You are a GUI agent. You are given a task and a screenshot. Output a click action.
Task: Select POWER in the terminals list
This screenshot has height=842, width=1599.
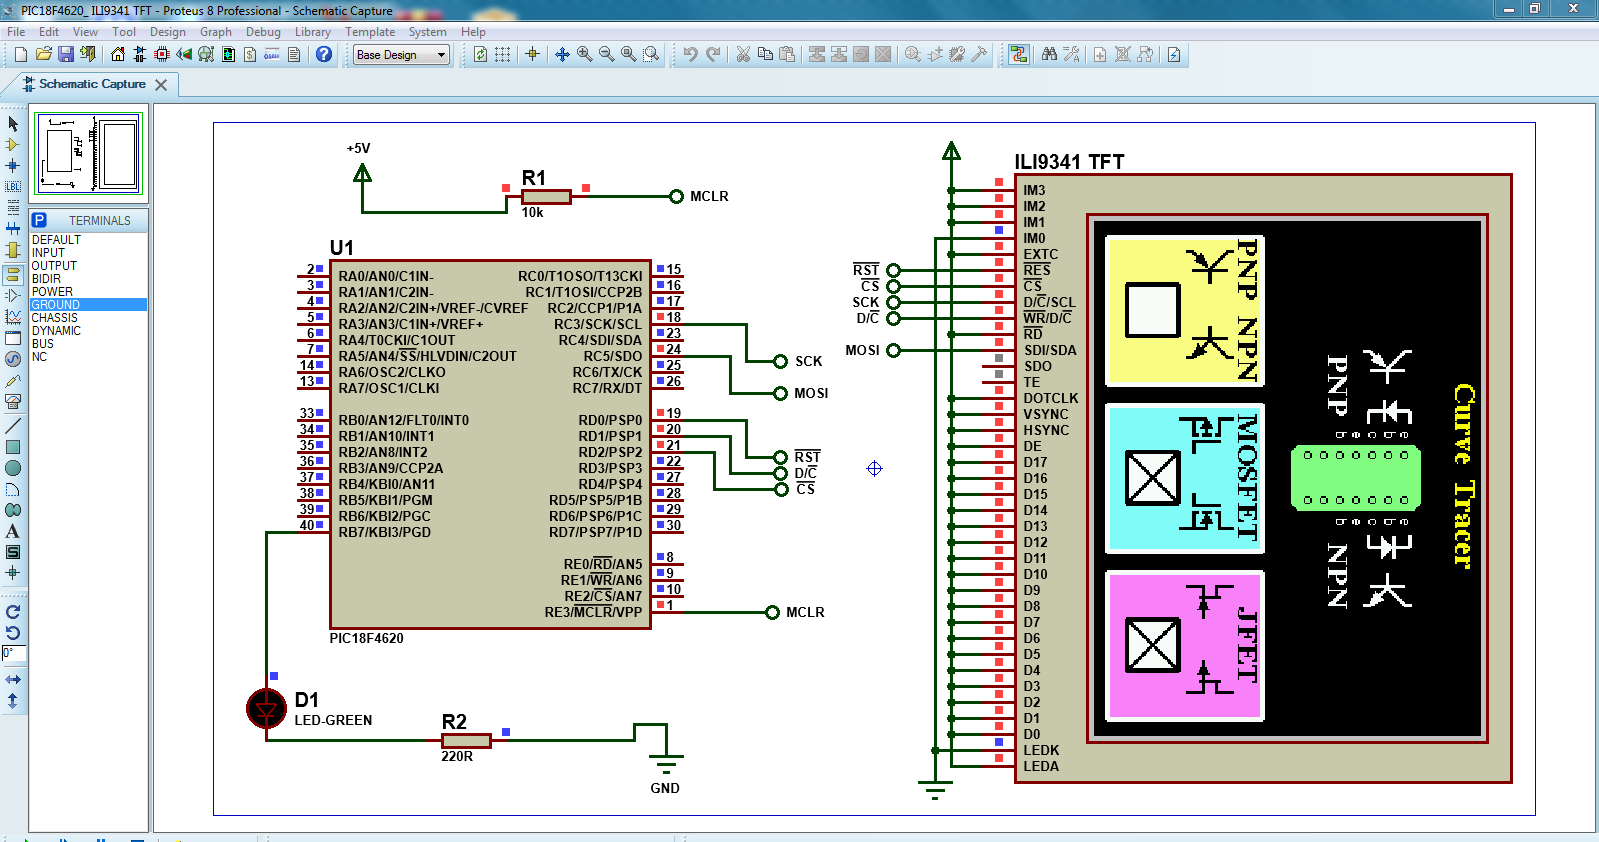tap(52, 292)
